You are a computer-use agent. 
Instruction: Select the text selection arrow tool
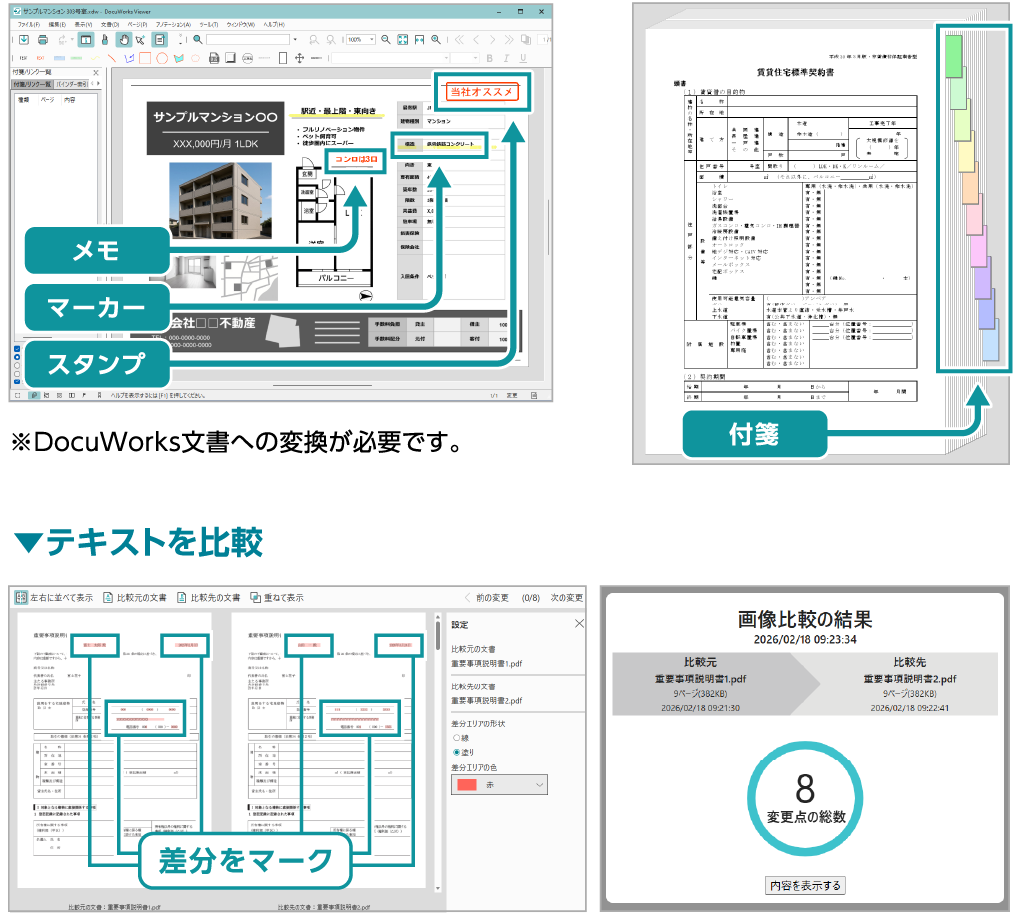[138, 40]
